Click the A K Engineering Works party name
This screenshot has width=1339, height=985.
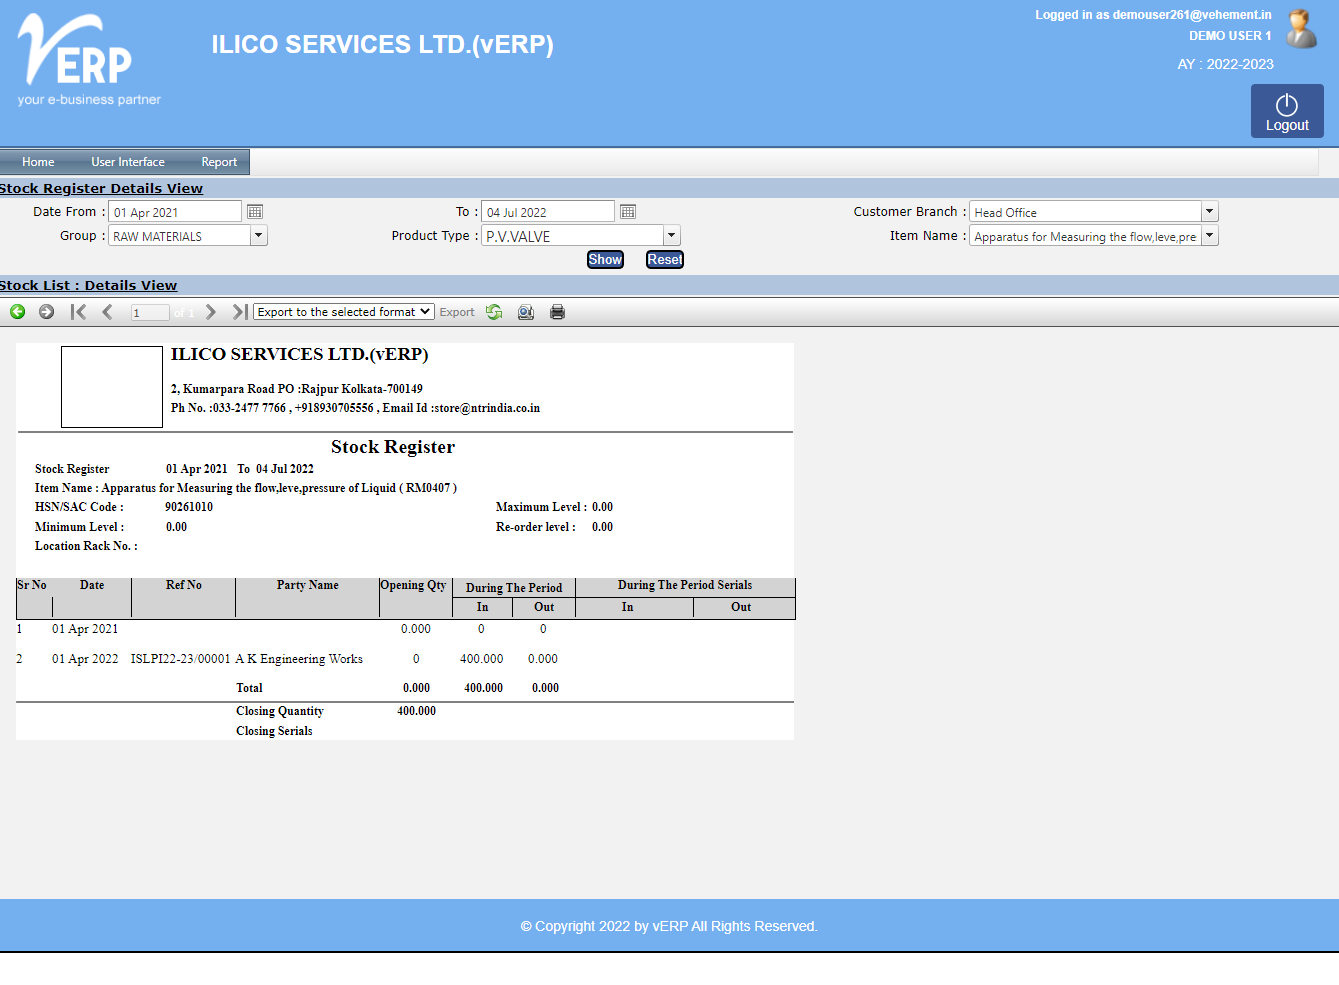[x=299, y=659]
